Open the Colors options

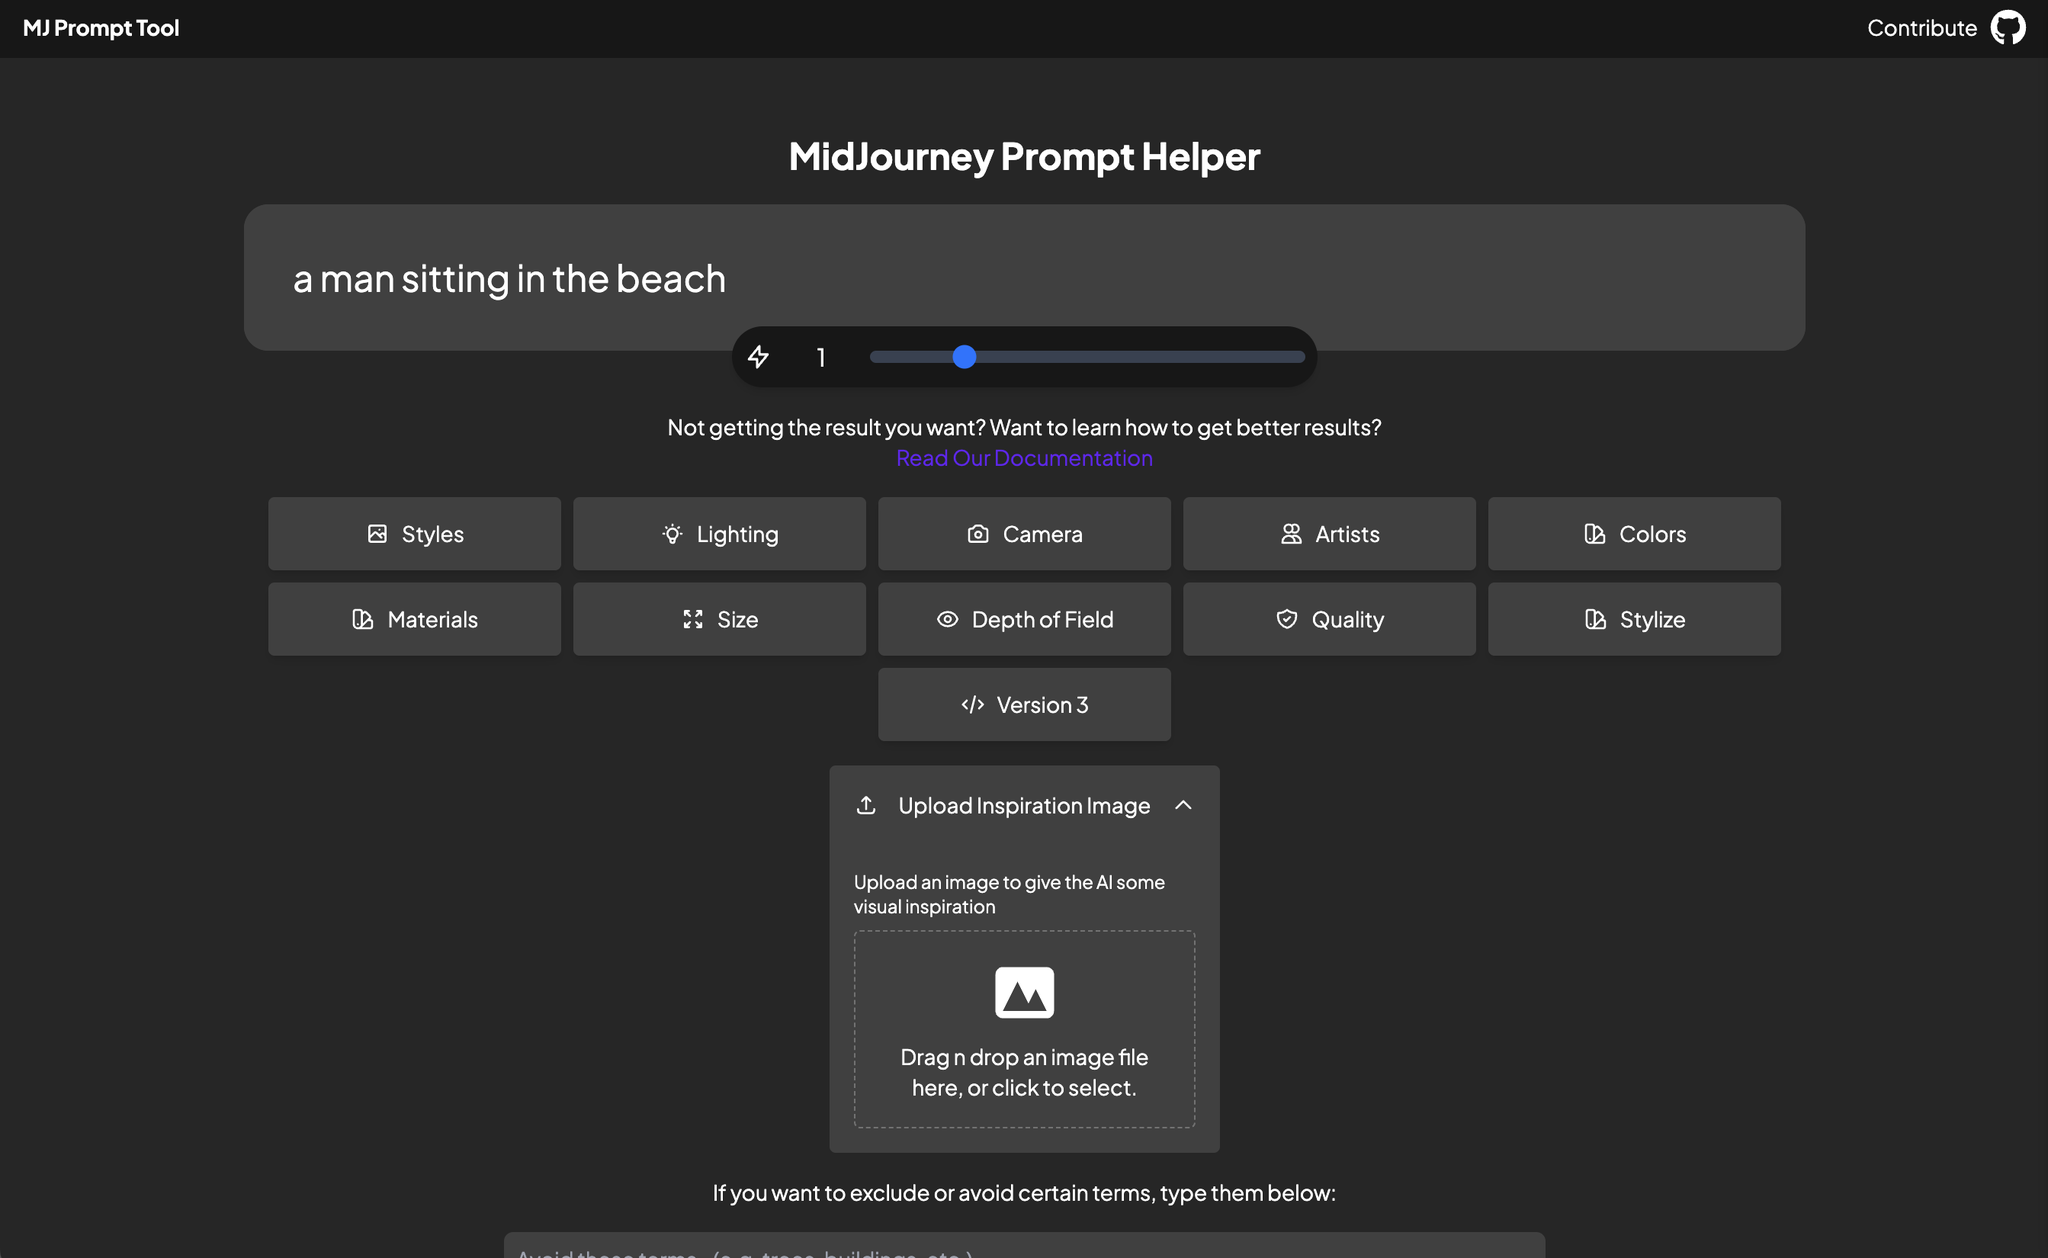pos(1634,534)
